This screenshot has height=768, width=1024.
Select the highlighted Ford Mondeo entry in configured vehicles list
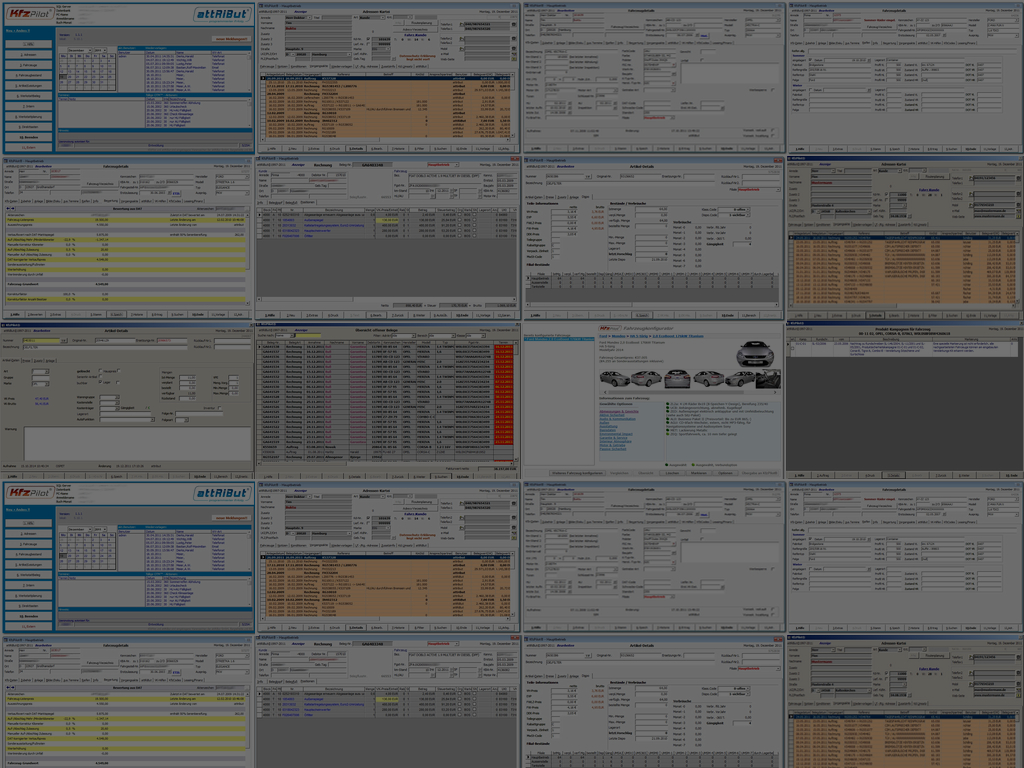coord(559,339)
